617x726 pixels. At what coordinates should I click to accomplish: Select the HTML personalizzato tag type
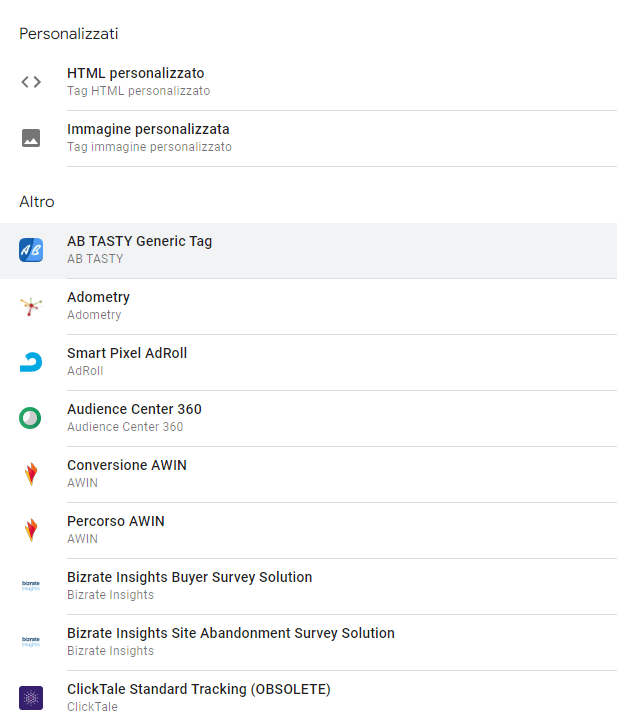point(308,82)
